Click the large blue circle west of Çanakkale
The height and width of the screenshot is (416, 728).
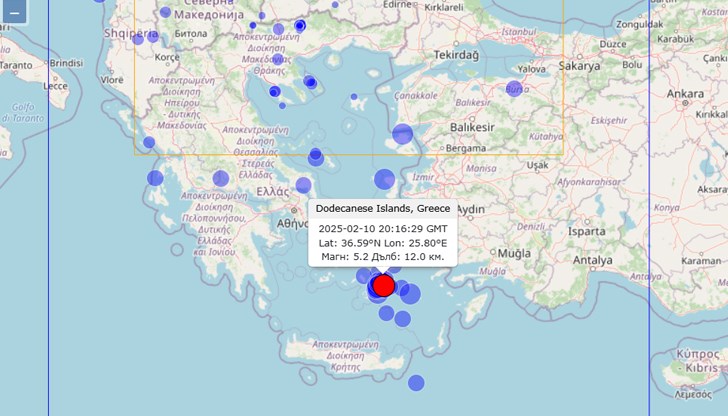pos(403,134)
